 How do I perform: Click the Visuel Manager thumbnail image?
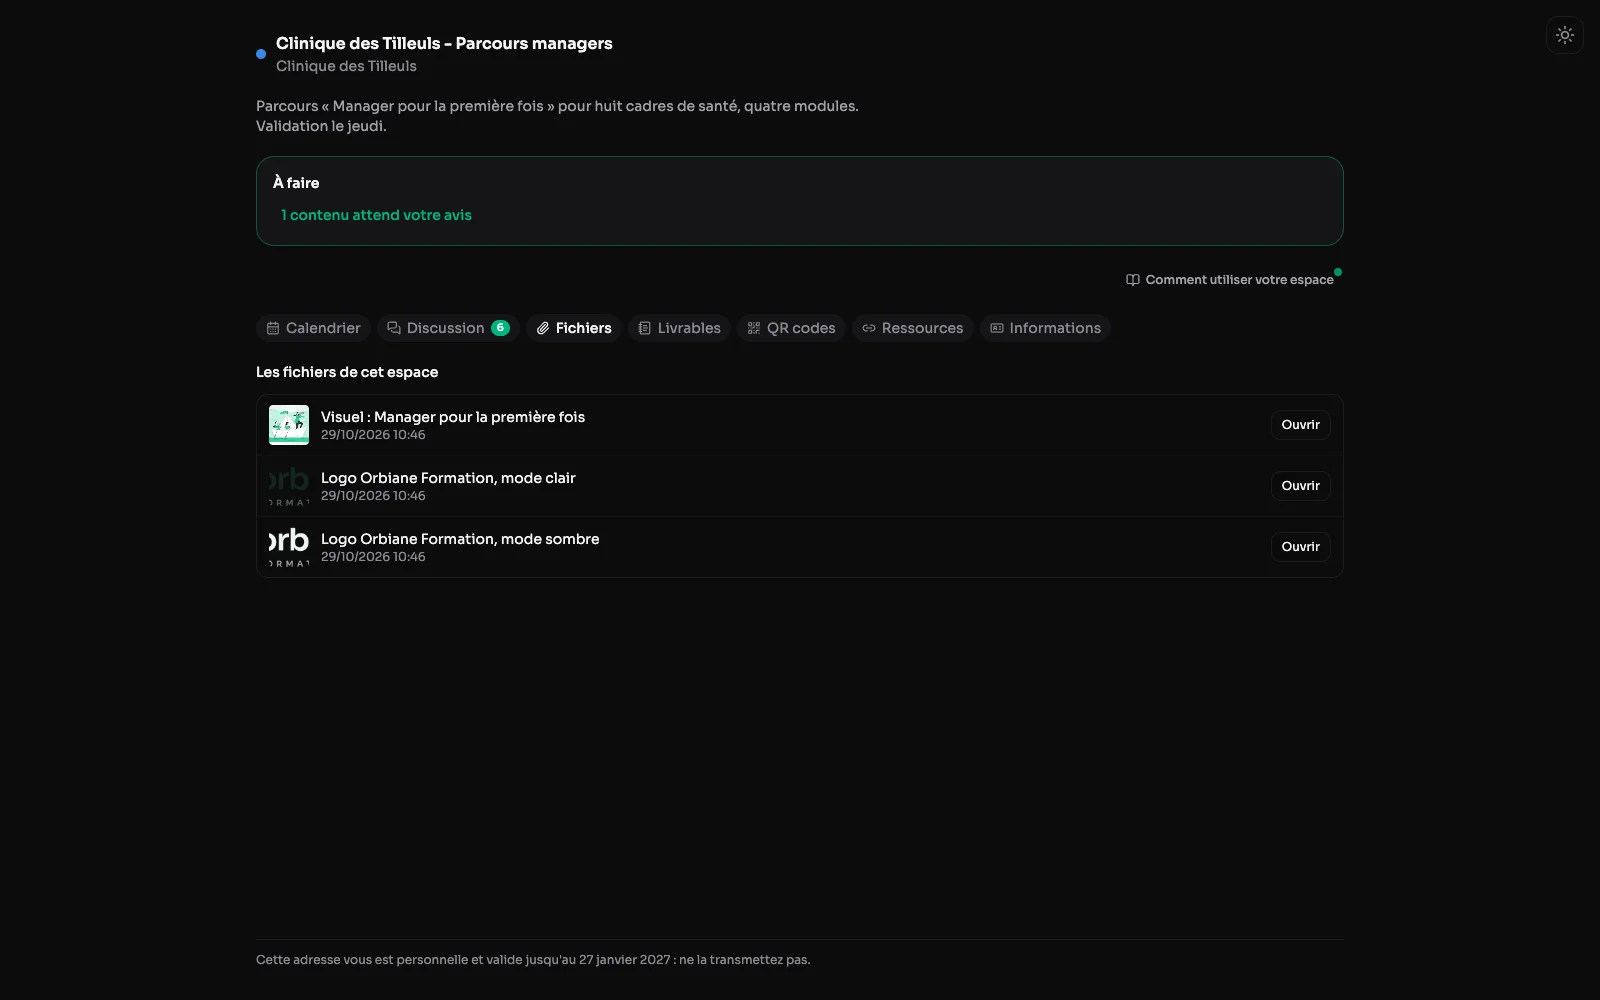(289, 425)
